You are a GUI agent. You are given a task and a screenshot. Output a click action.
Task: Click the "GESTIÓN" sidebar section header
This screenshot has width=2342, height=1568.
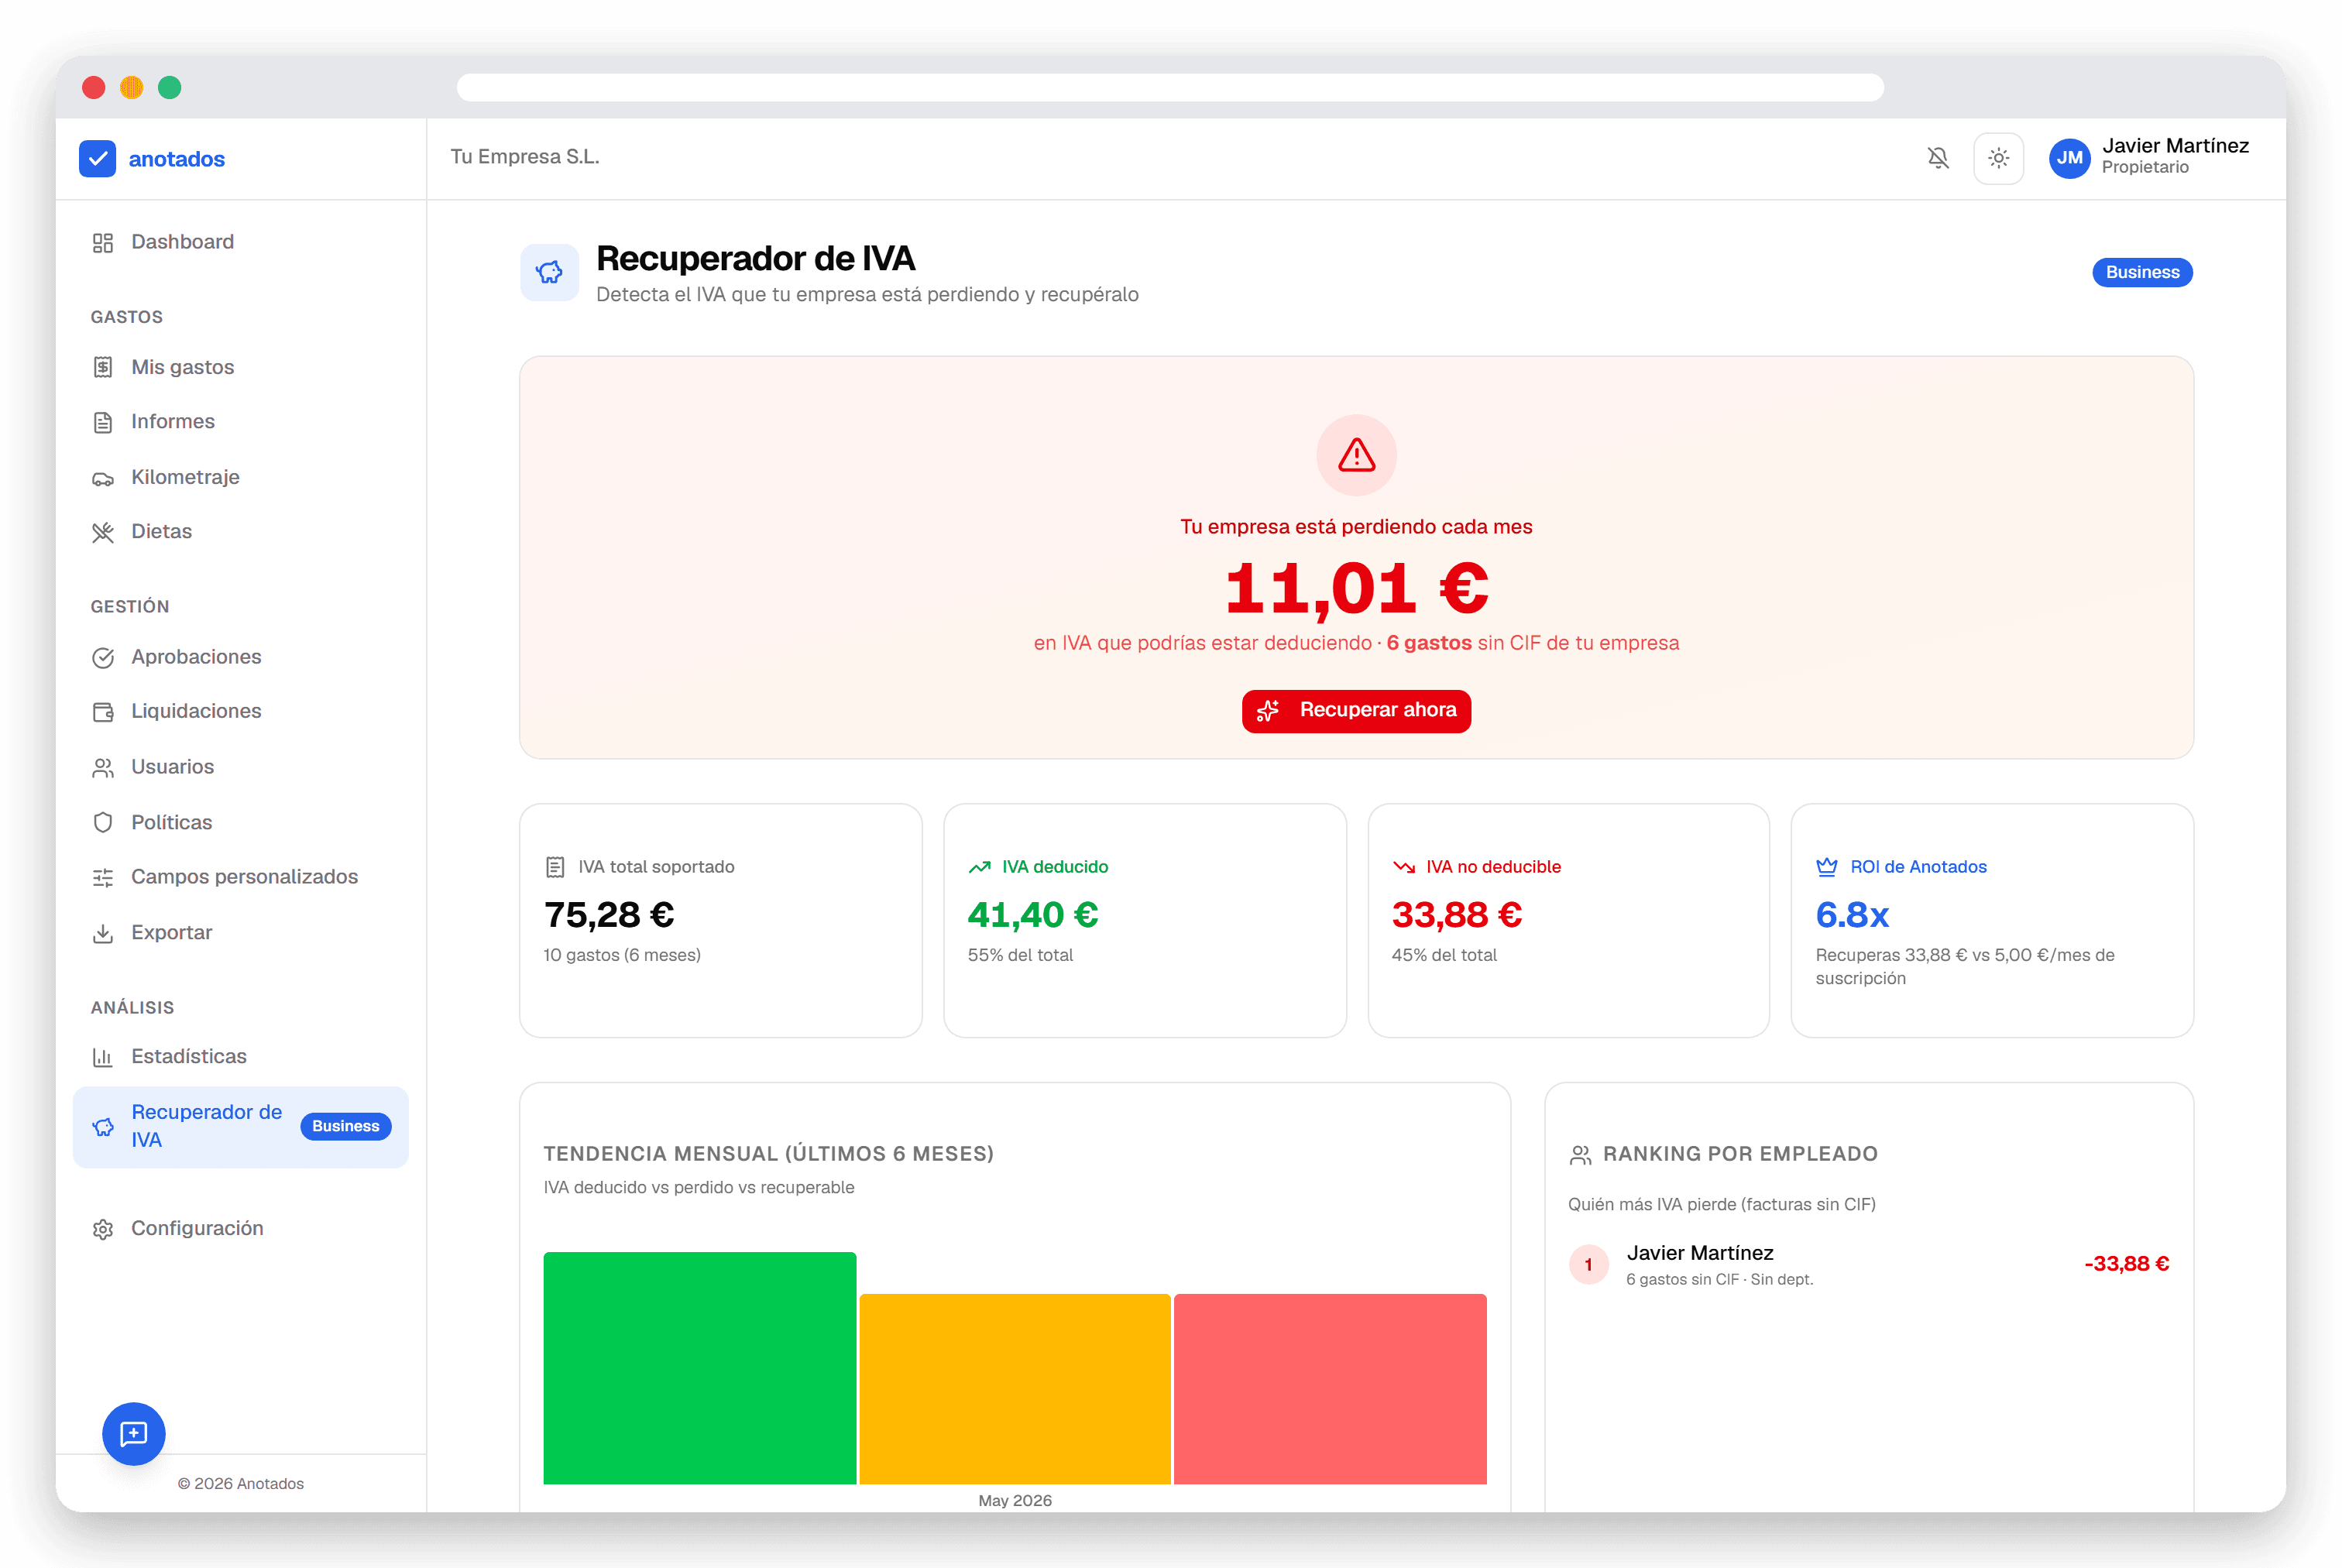[x=130, y=607]
